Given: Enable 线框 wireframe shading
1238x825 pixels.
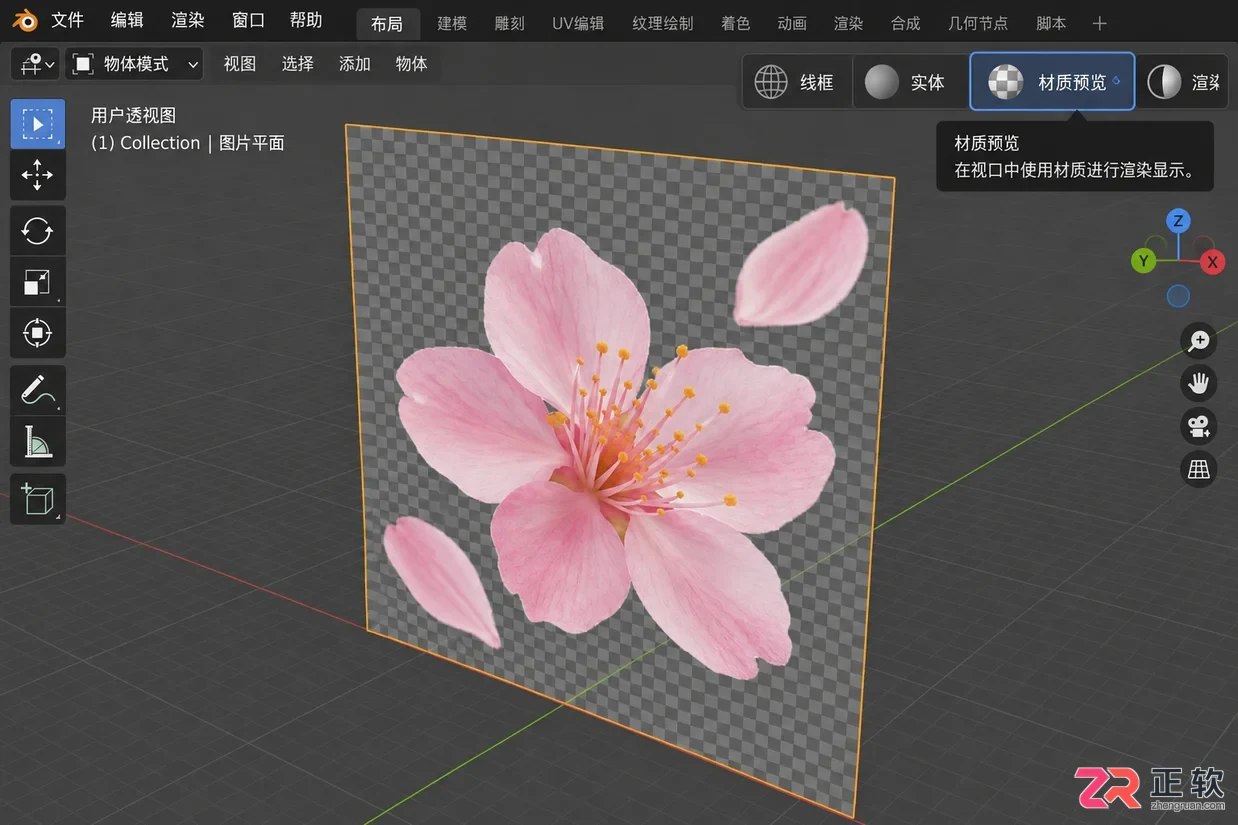Looking at the screenshot, I should coord(796,82).
